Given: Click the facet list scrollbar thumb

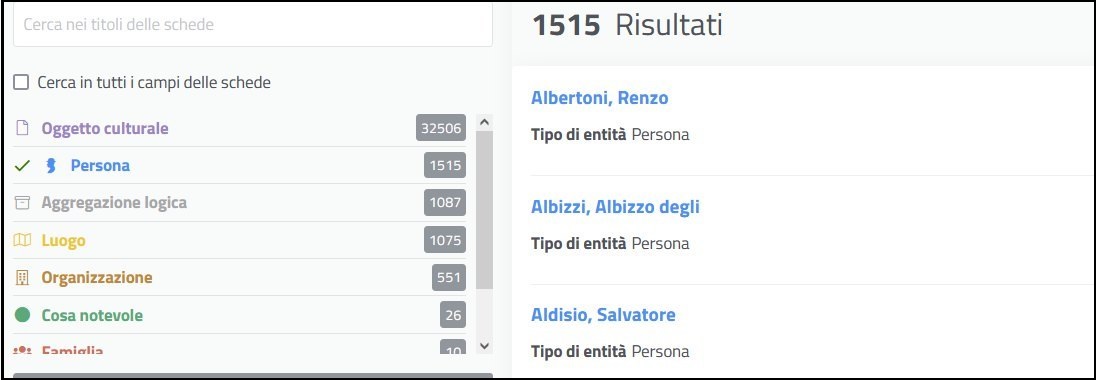Looking at the screenshot, I should (484, 210).
